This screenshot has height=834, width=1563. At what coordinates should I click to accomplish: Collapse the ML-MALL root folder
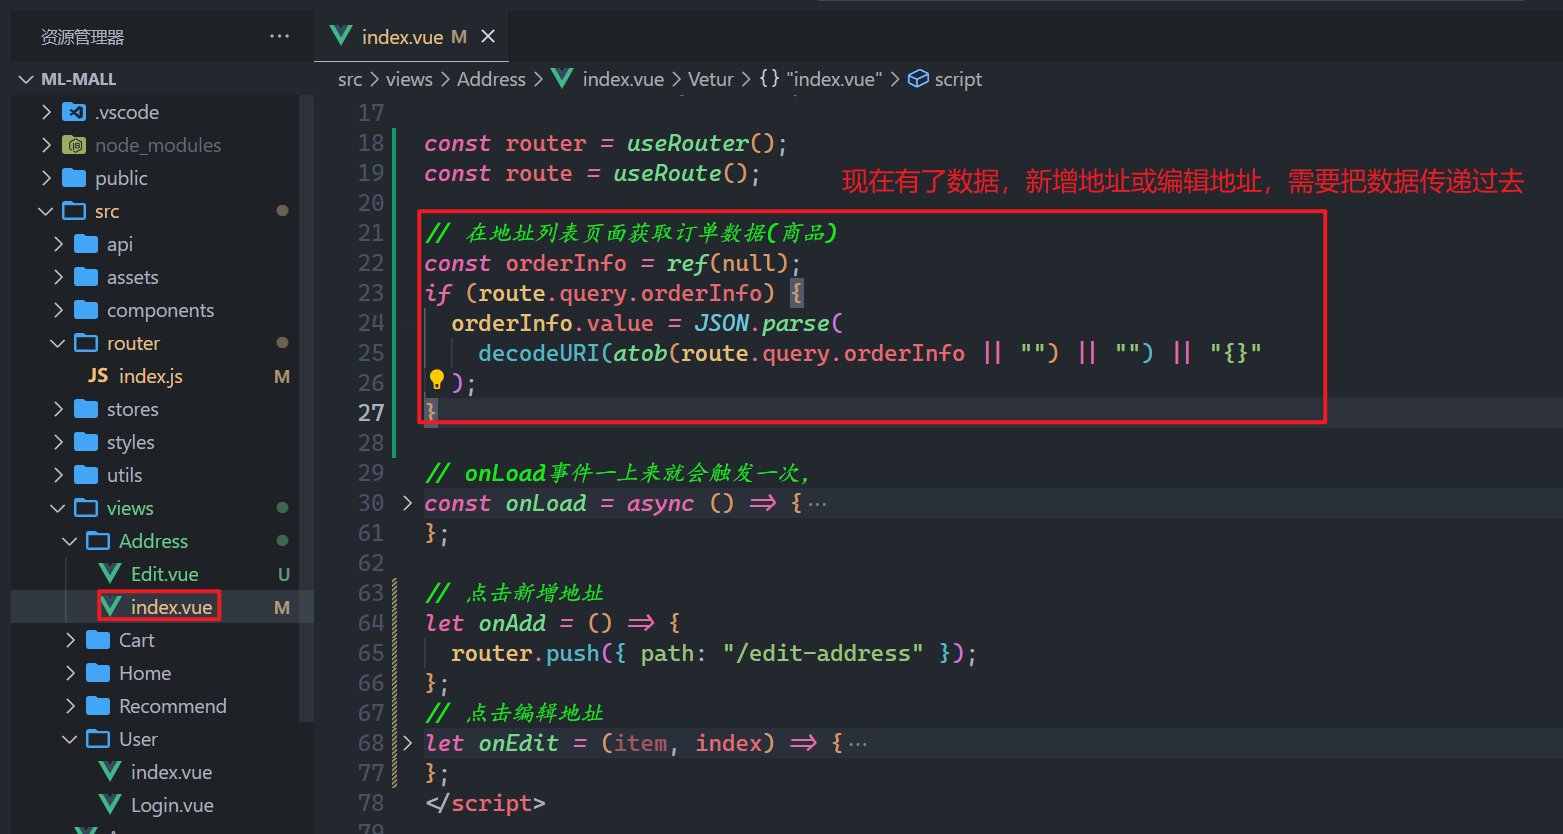[27, 79]
